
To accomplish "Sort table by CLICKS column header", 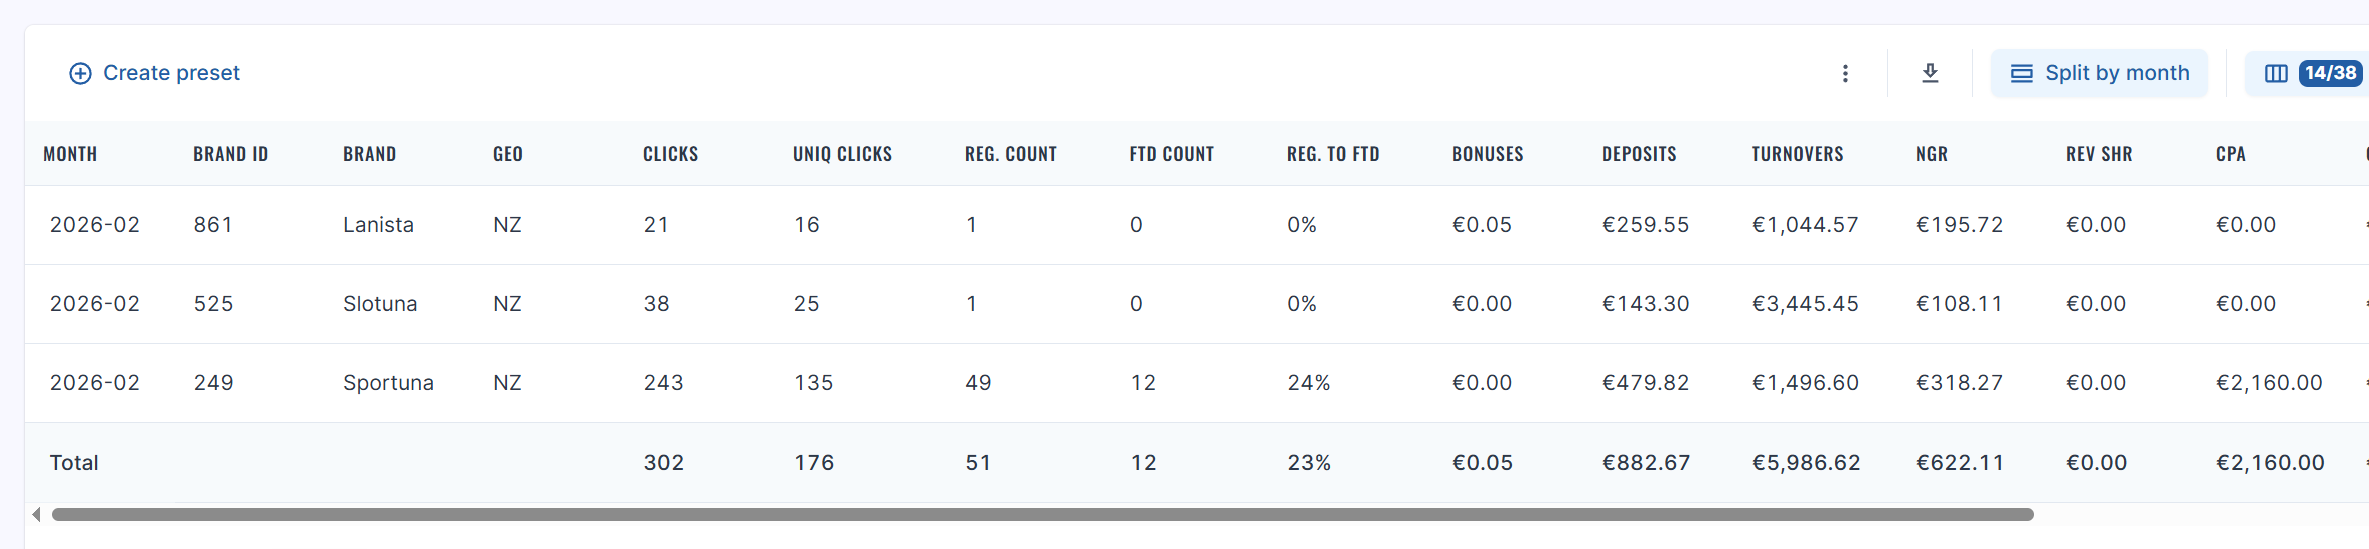I will (x=670, y=154).
